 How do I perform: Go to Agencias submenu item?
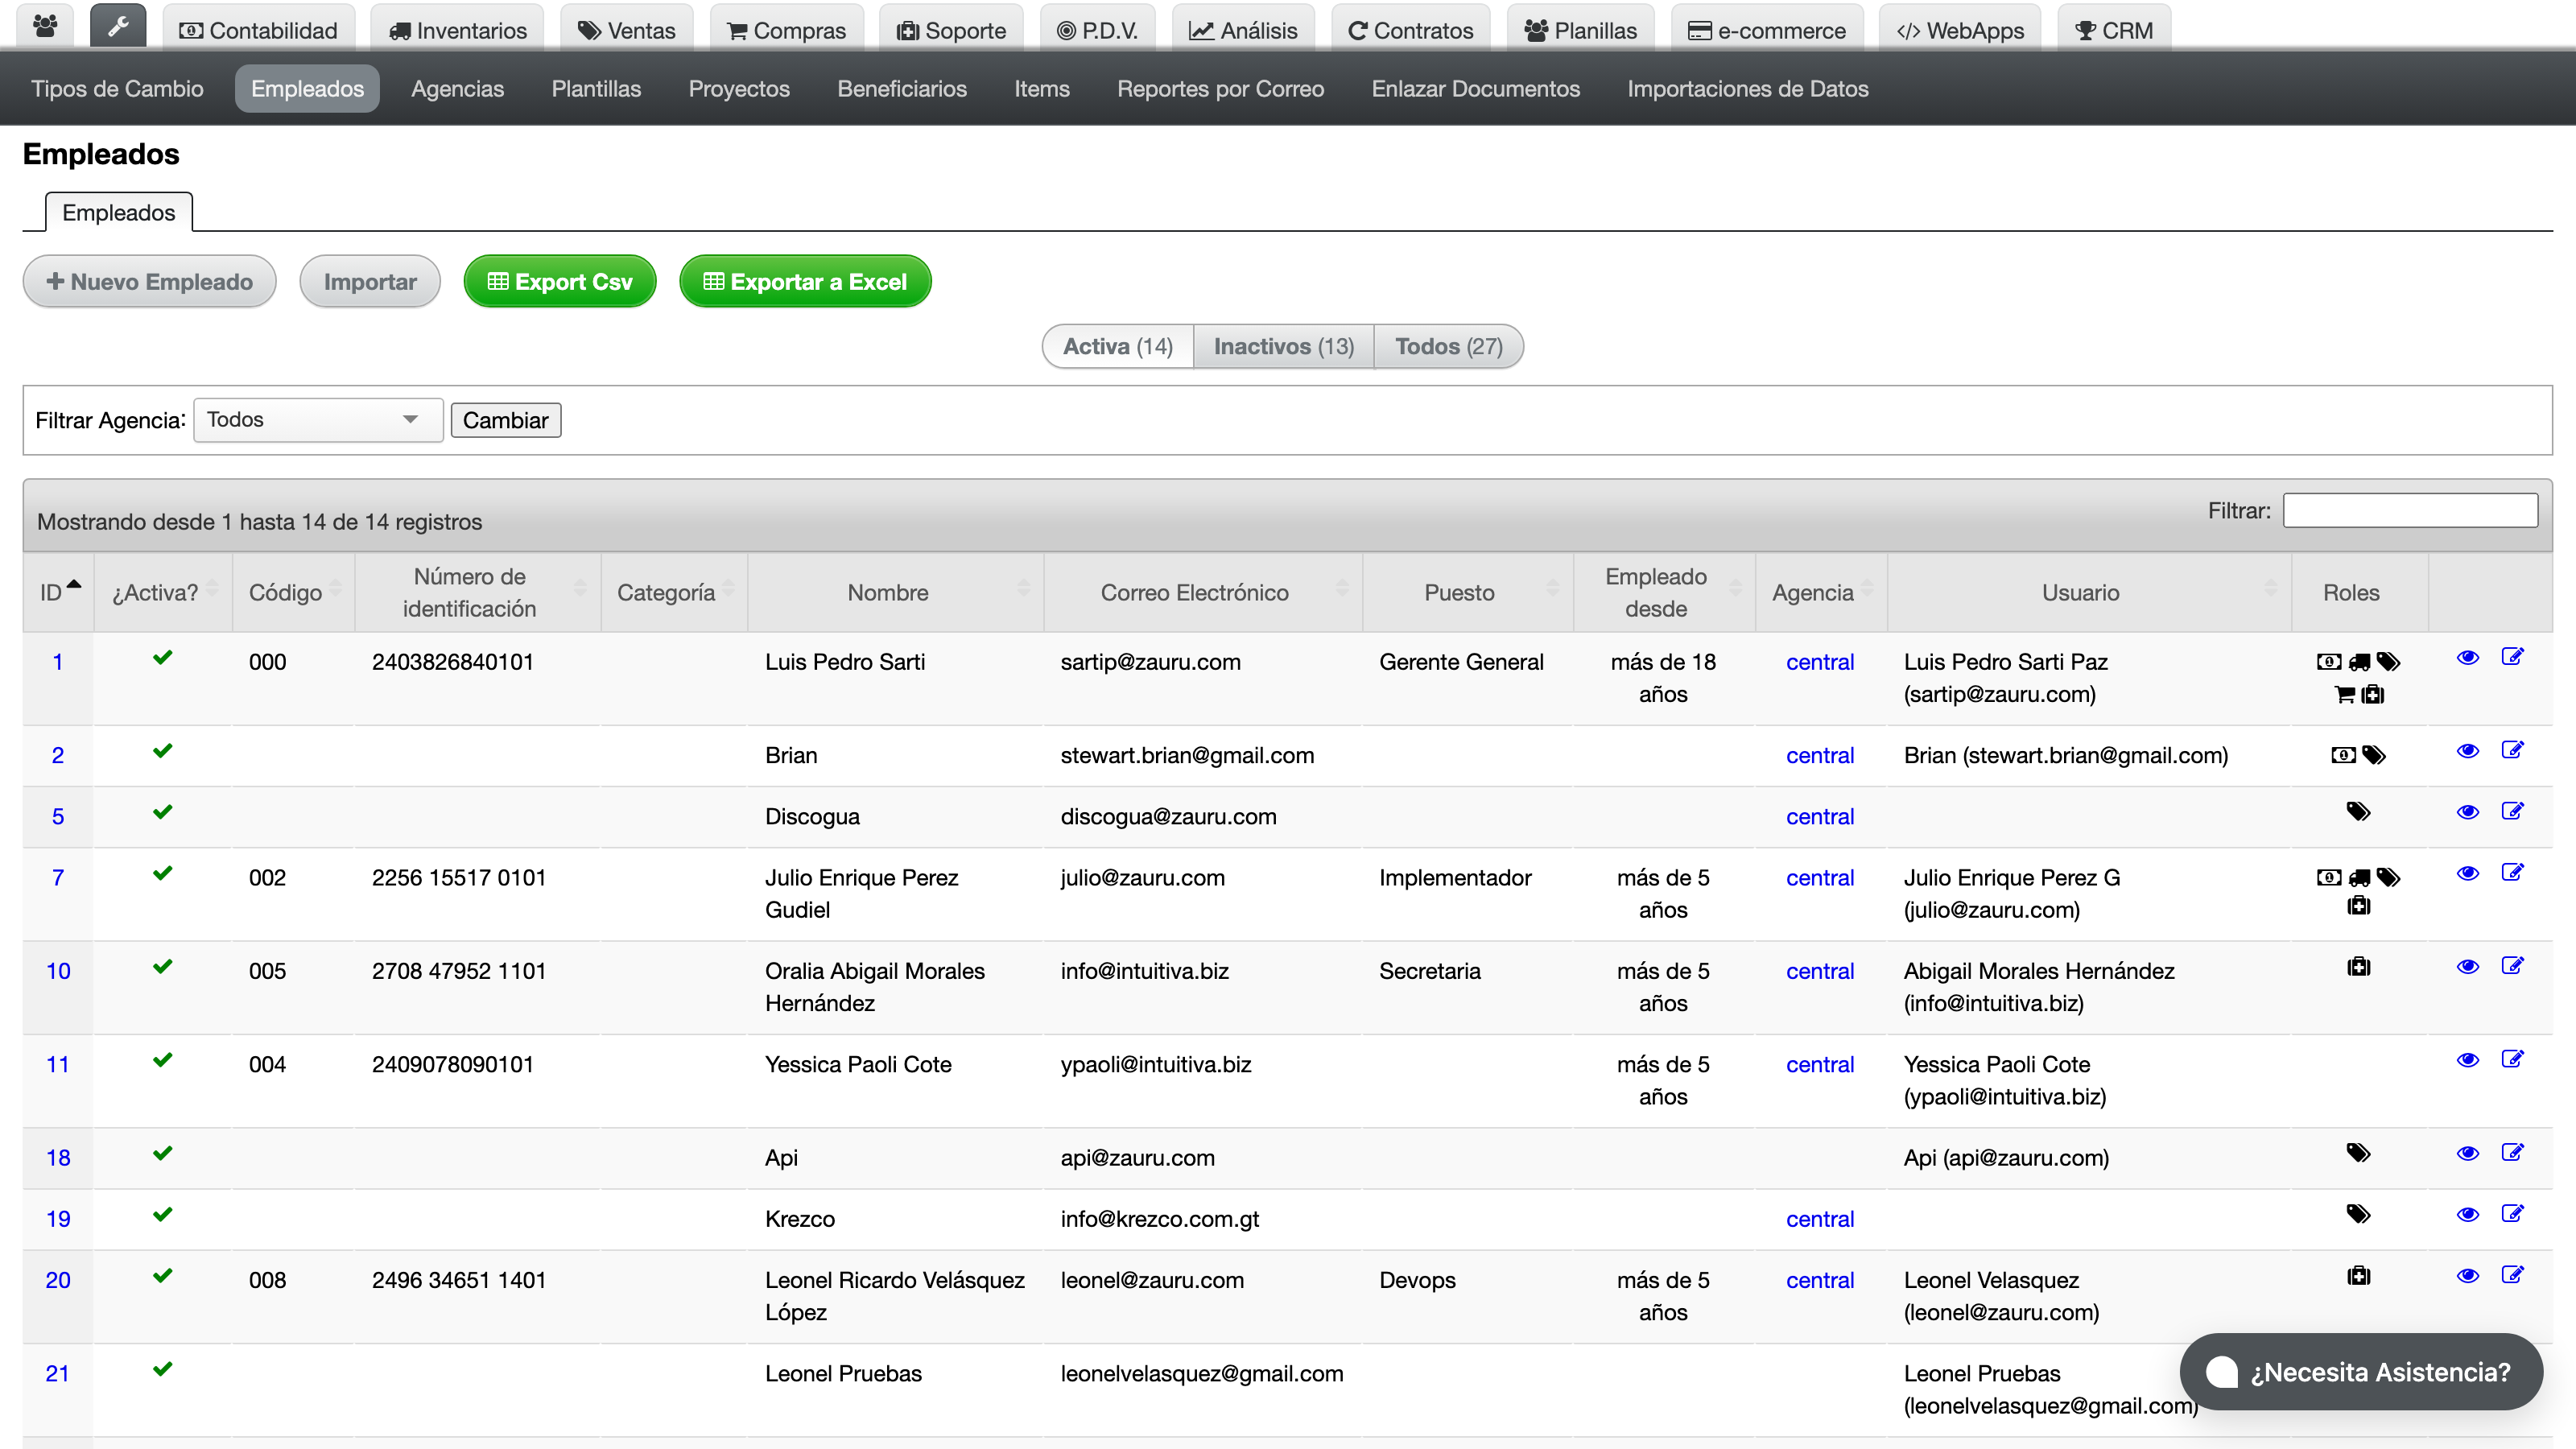click(x=457, y=89)
